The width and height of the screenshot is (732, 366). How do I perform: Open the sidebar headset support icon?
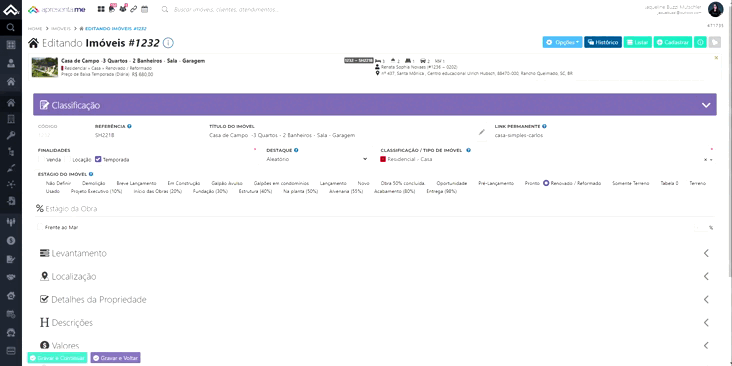tap(11, 332)
